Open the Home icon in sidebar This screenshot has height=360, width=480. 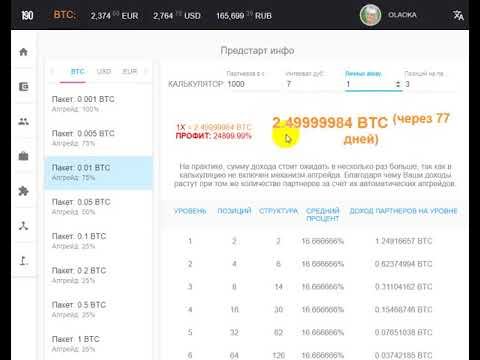pos(23,52)
